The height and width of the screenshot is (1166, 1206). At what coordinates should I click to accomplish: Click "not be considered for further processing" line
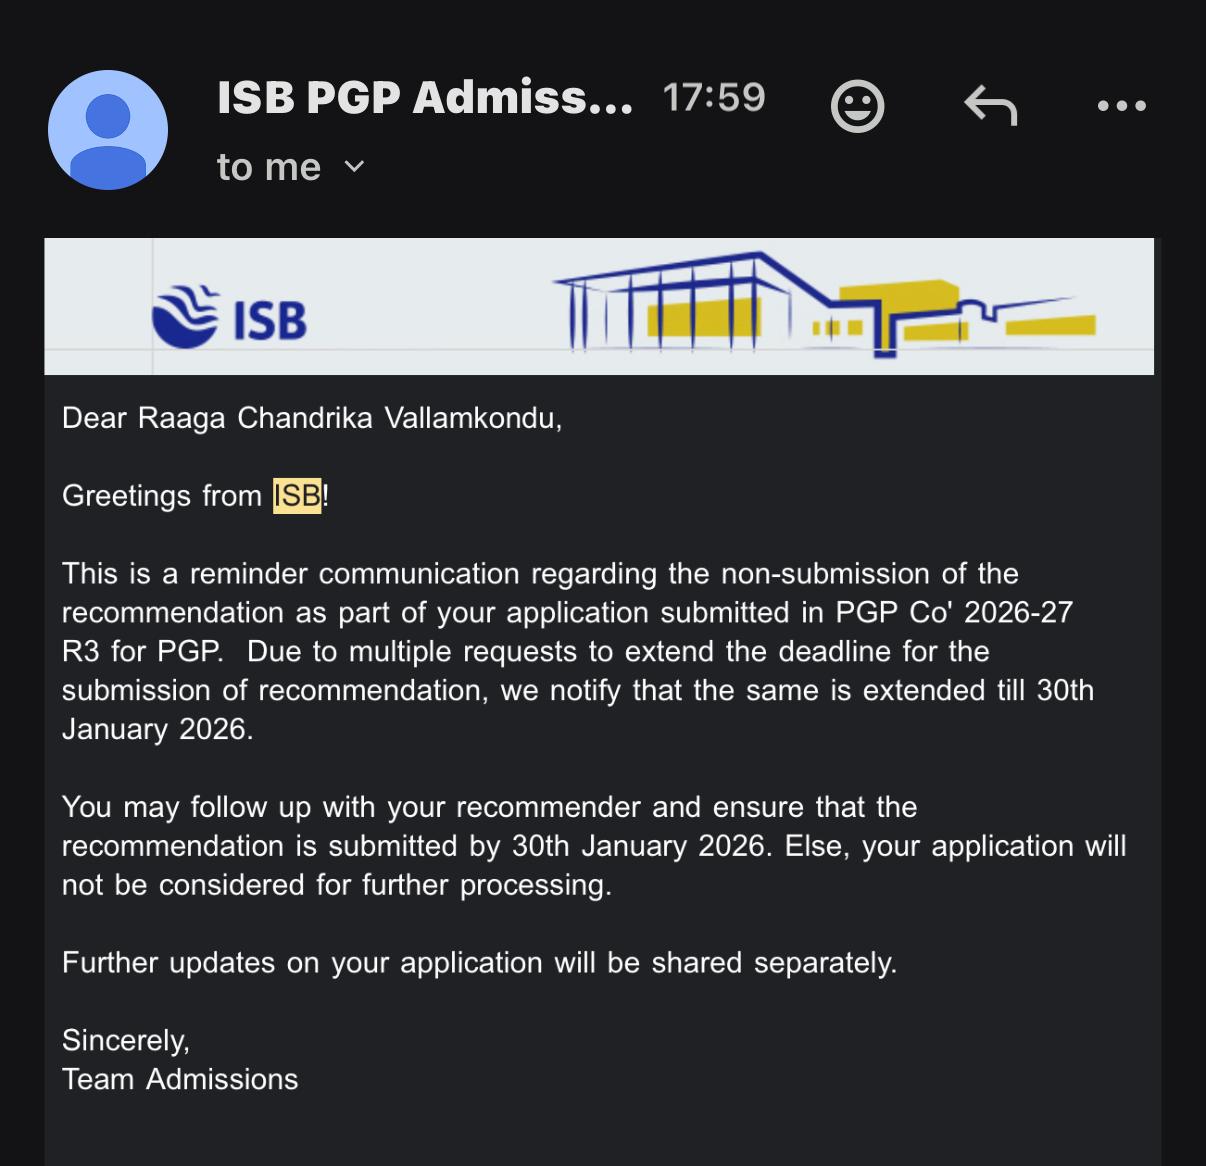[x=336, y=885]
